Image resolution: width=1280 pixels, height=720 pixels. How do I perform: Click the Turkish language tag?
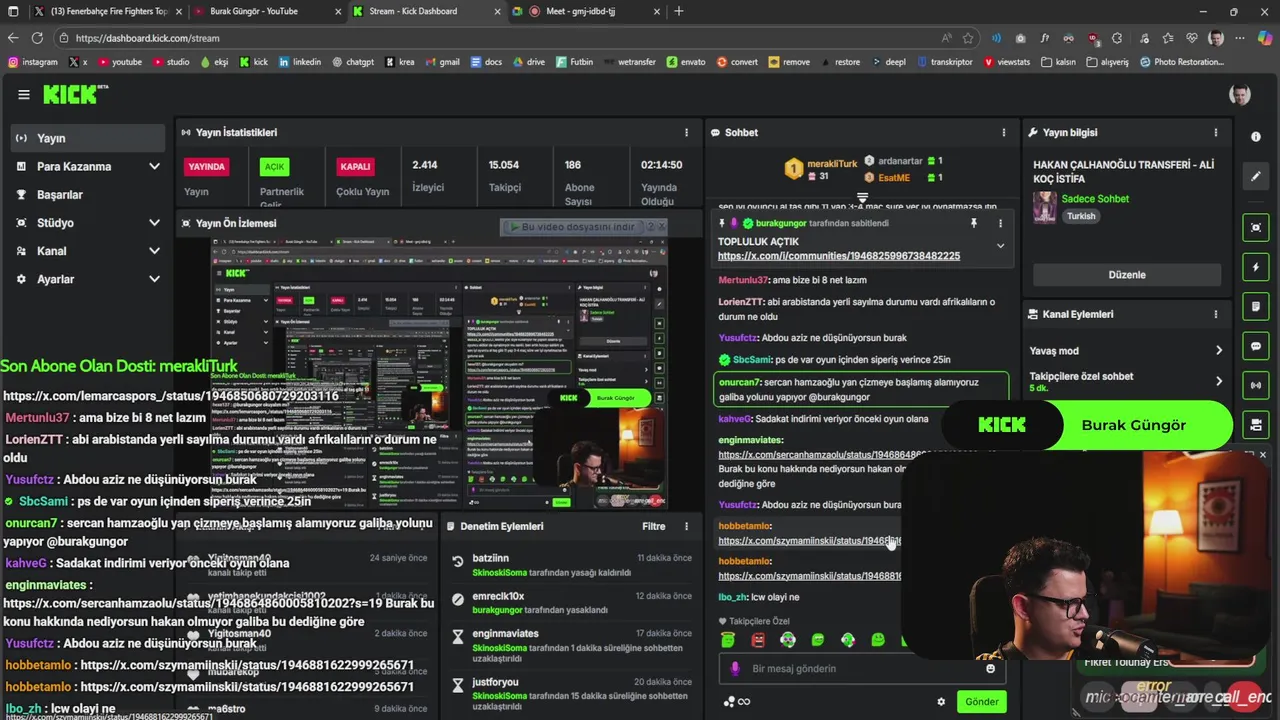(x=1081, y=216)
